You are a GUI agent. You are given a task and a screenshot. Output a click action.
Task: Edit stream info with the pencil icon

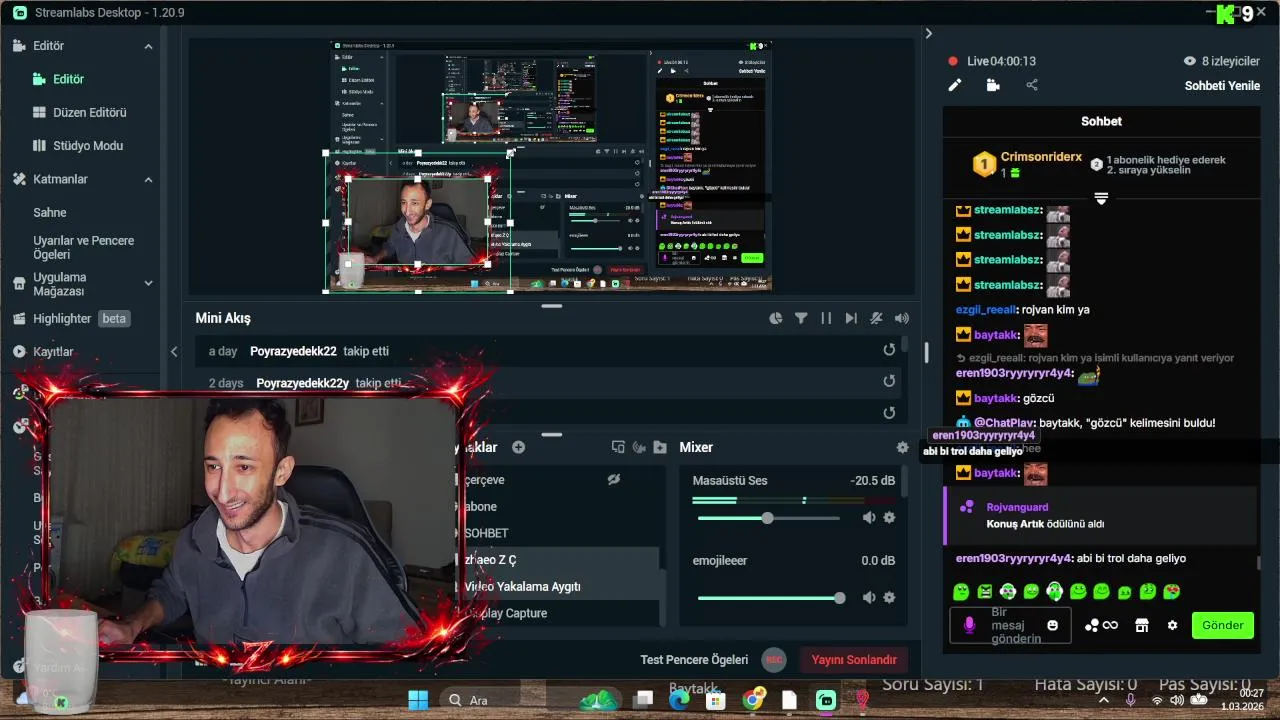pos(955,85)
